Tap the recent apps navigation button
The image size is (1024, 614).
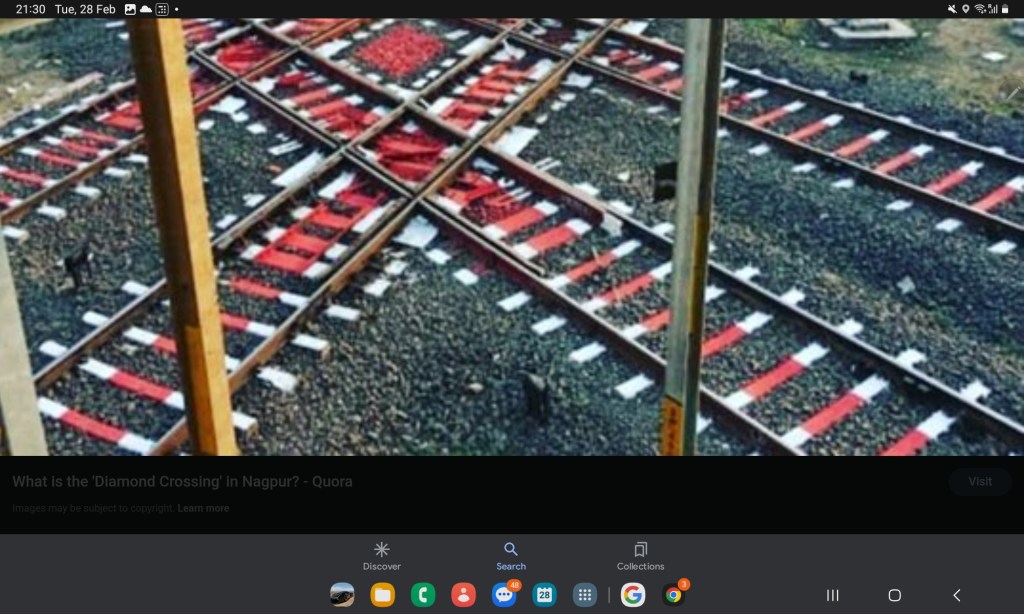click(x=832, y=595)
